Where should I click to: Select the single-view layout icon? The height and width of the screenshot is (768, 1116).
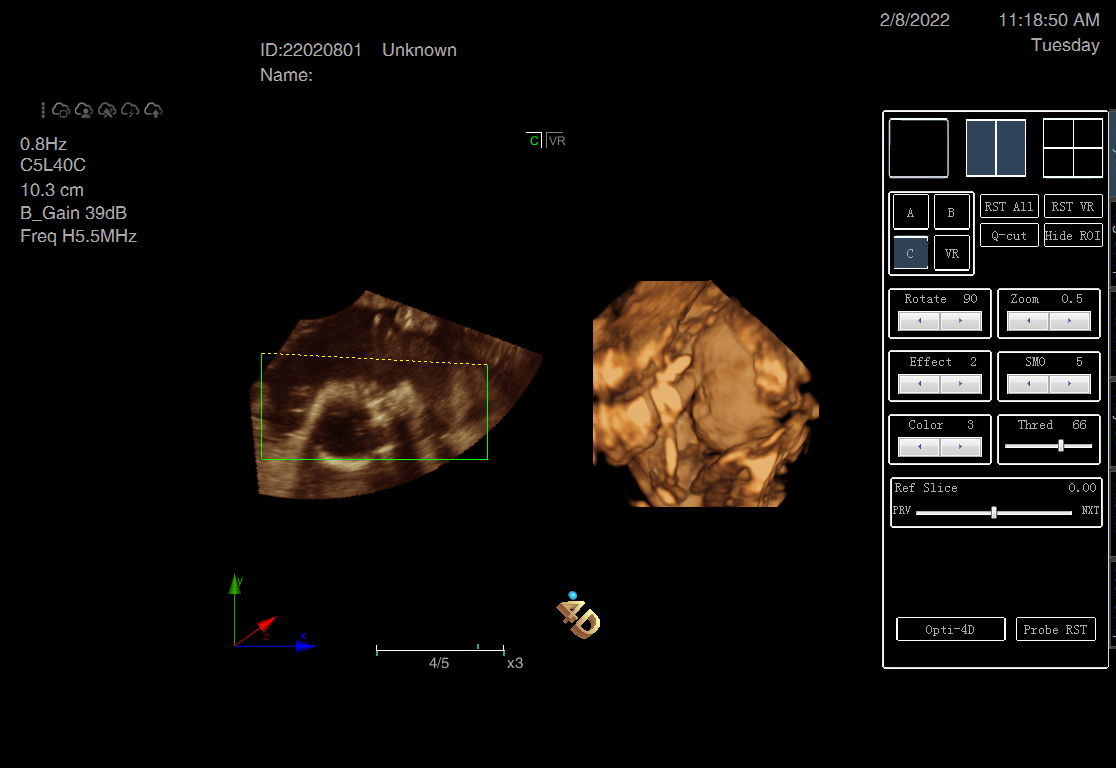pos(918,148)
